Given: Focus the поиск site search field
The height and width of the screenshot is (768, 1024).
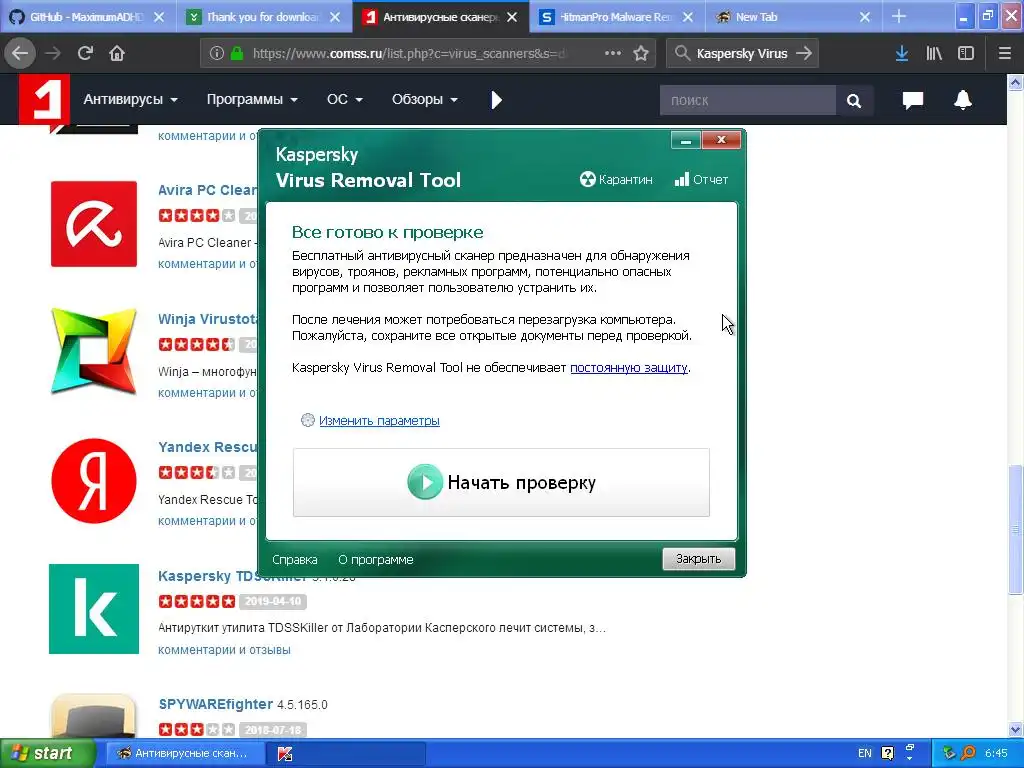Looking at the screenshot, I should pyautogui.click(x=748, y=100).
